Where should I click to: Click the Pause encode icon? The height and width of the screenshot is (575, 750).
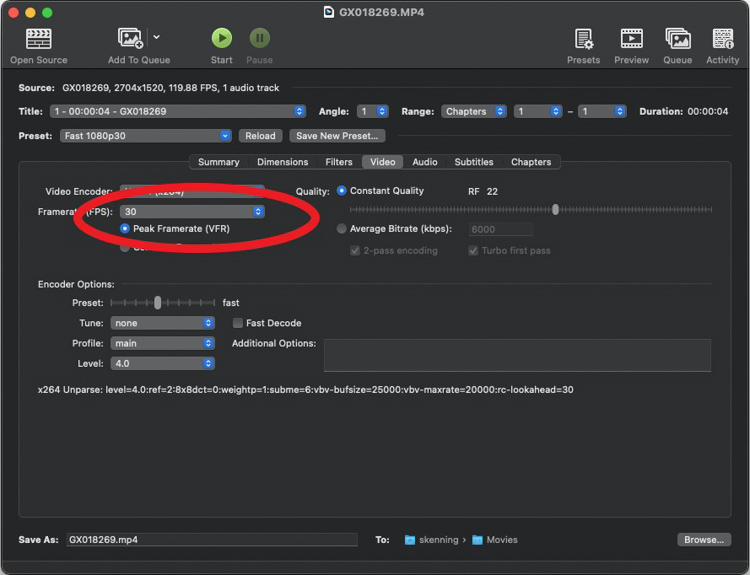click(x=260, y=38)
